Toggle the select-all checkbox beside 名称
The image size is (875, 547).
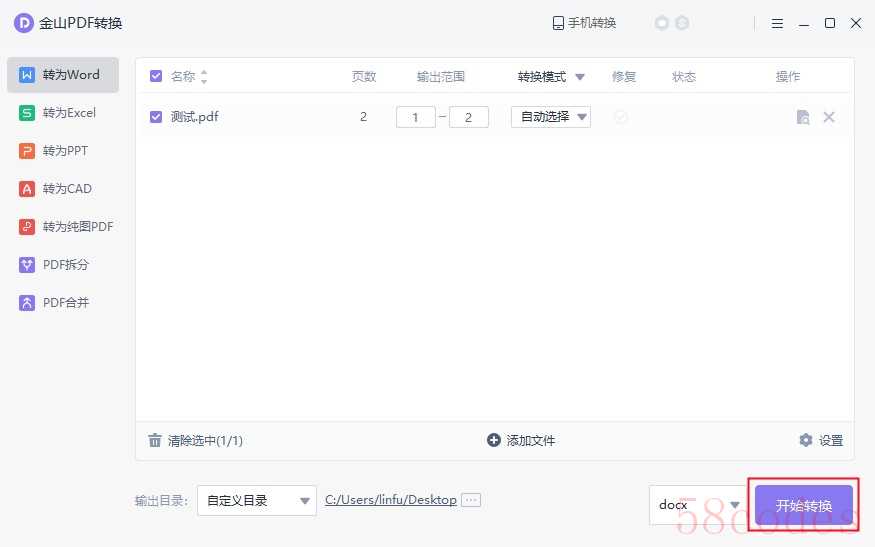pyautogui.click(x=156, y=76)
